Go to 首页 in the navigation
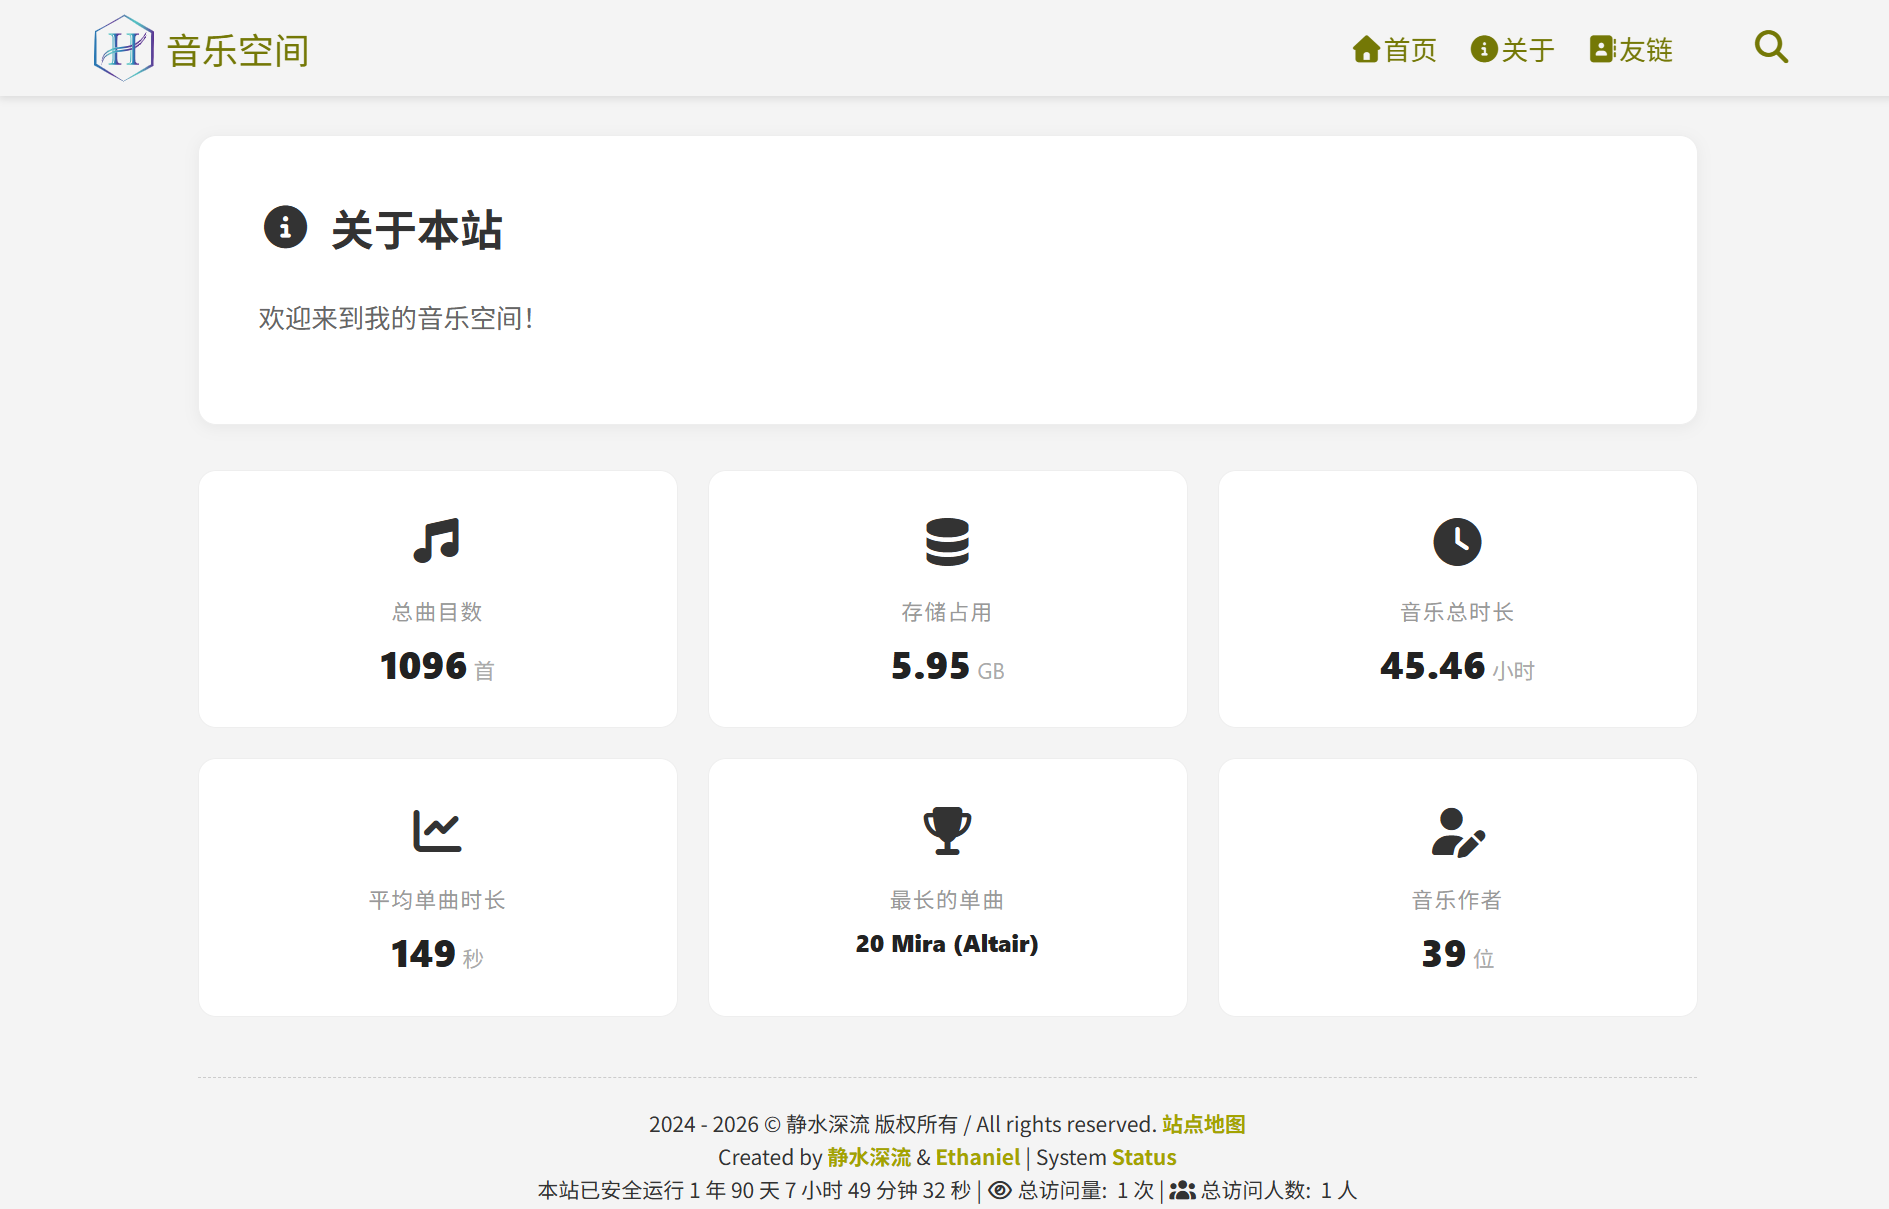This screenshot has width=1889, height=1209. [1395, 49]
